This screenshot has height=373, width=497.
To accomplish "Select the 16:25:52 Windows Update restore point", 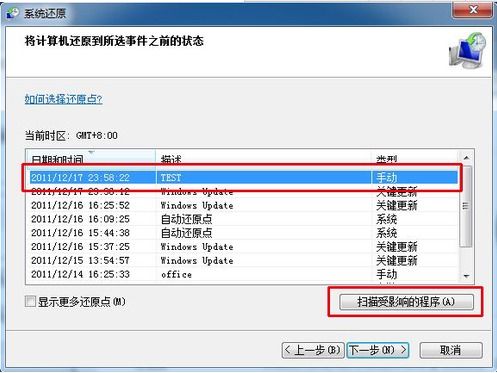I will pyautogui.click(x=243, y=205).
